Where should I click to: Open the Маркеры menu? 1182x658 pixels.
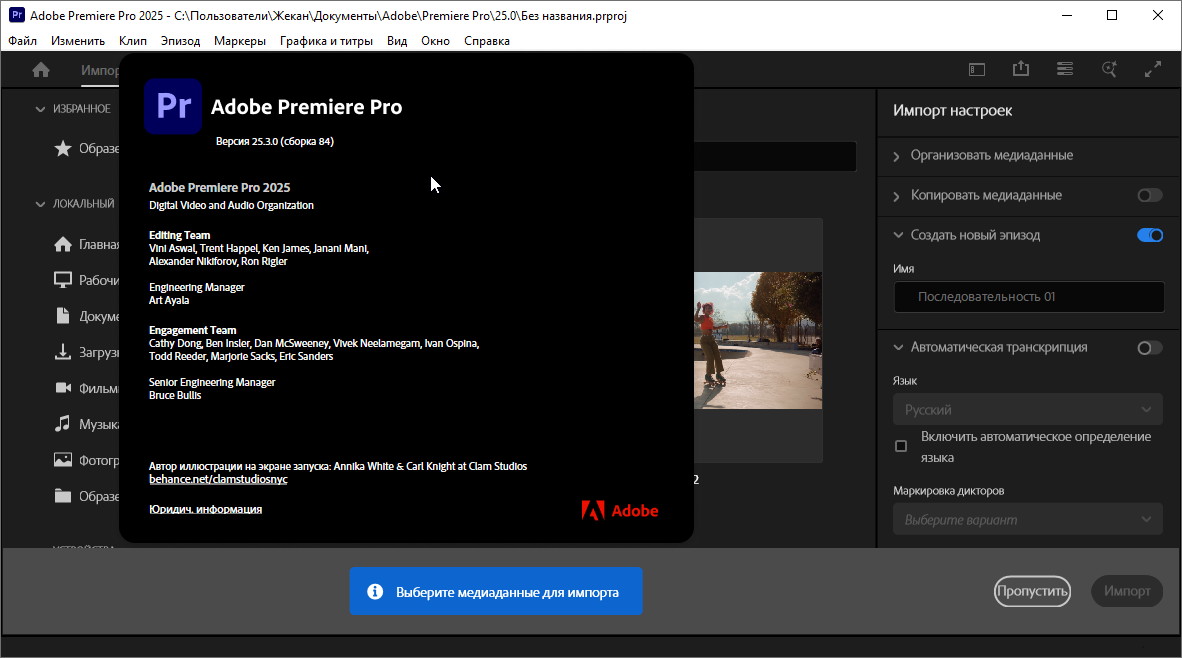click(x=240, y=41)
